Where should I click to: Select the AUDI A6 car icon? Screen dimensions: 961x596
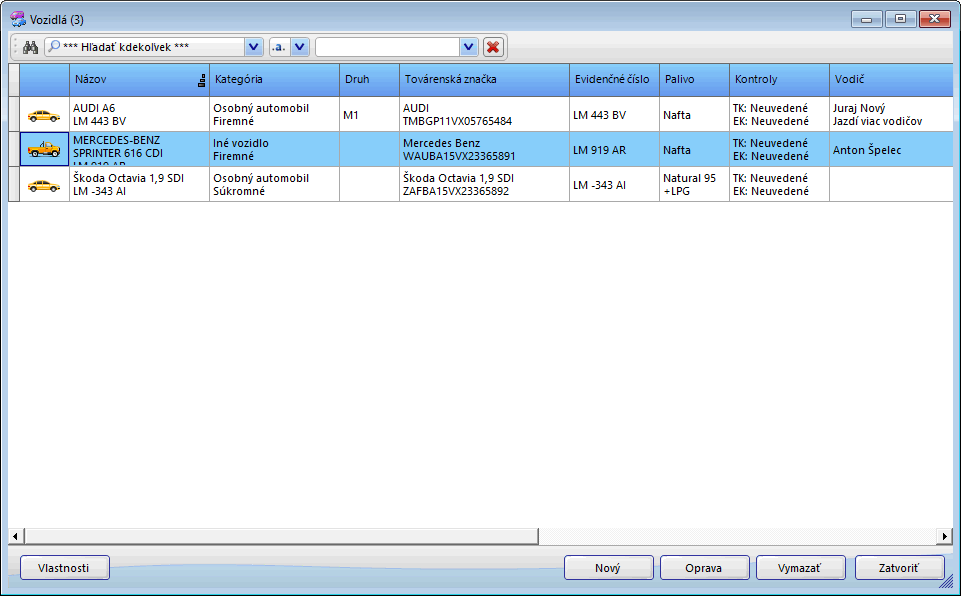tap(44, 115)
